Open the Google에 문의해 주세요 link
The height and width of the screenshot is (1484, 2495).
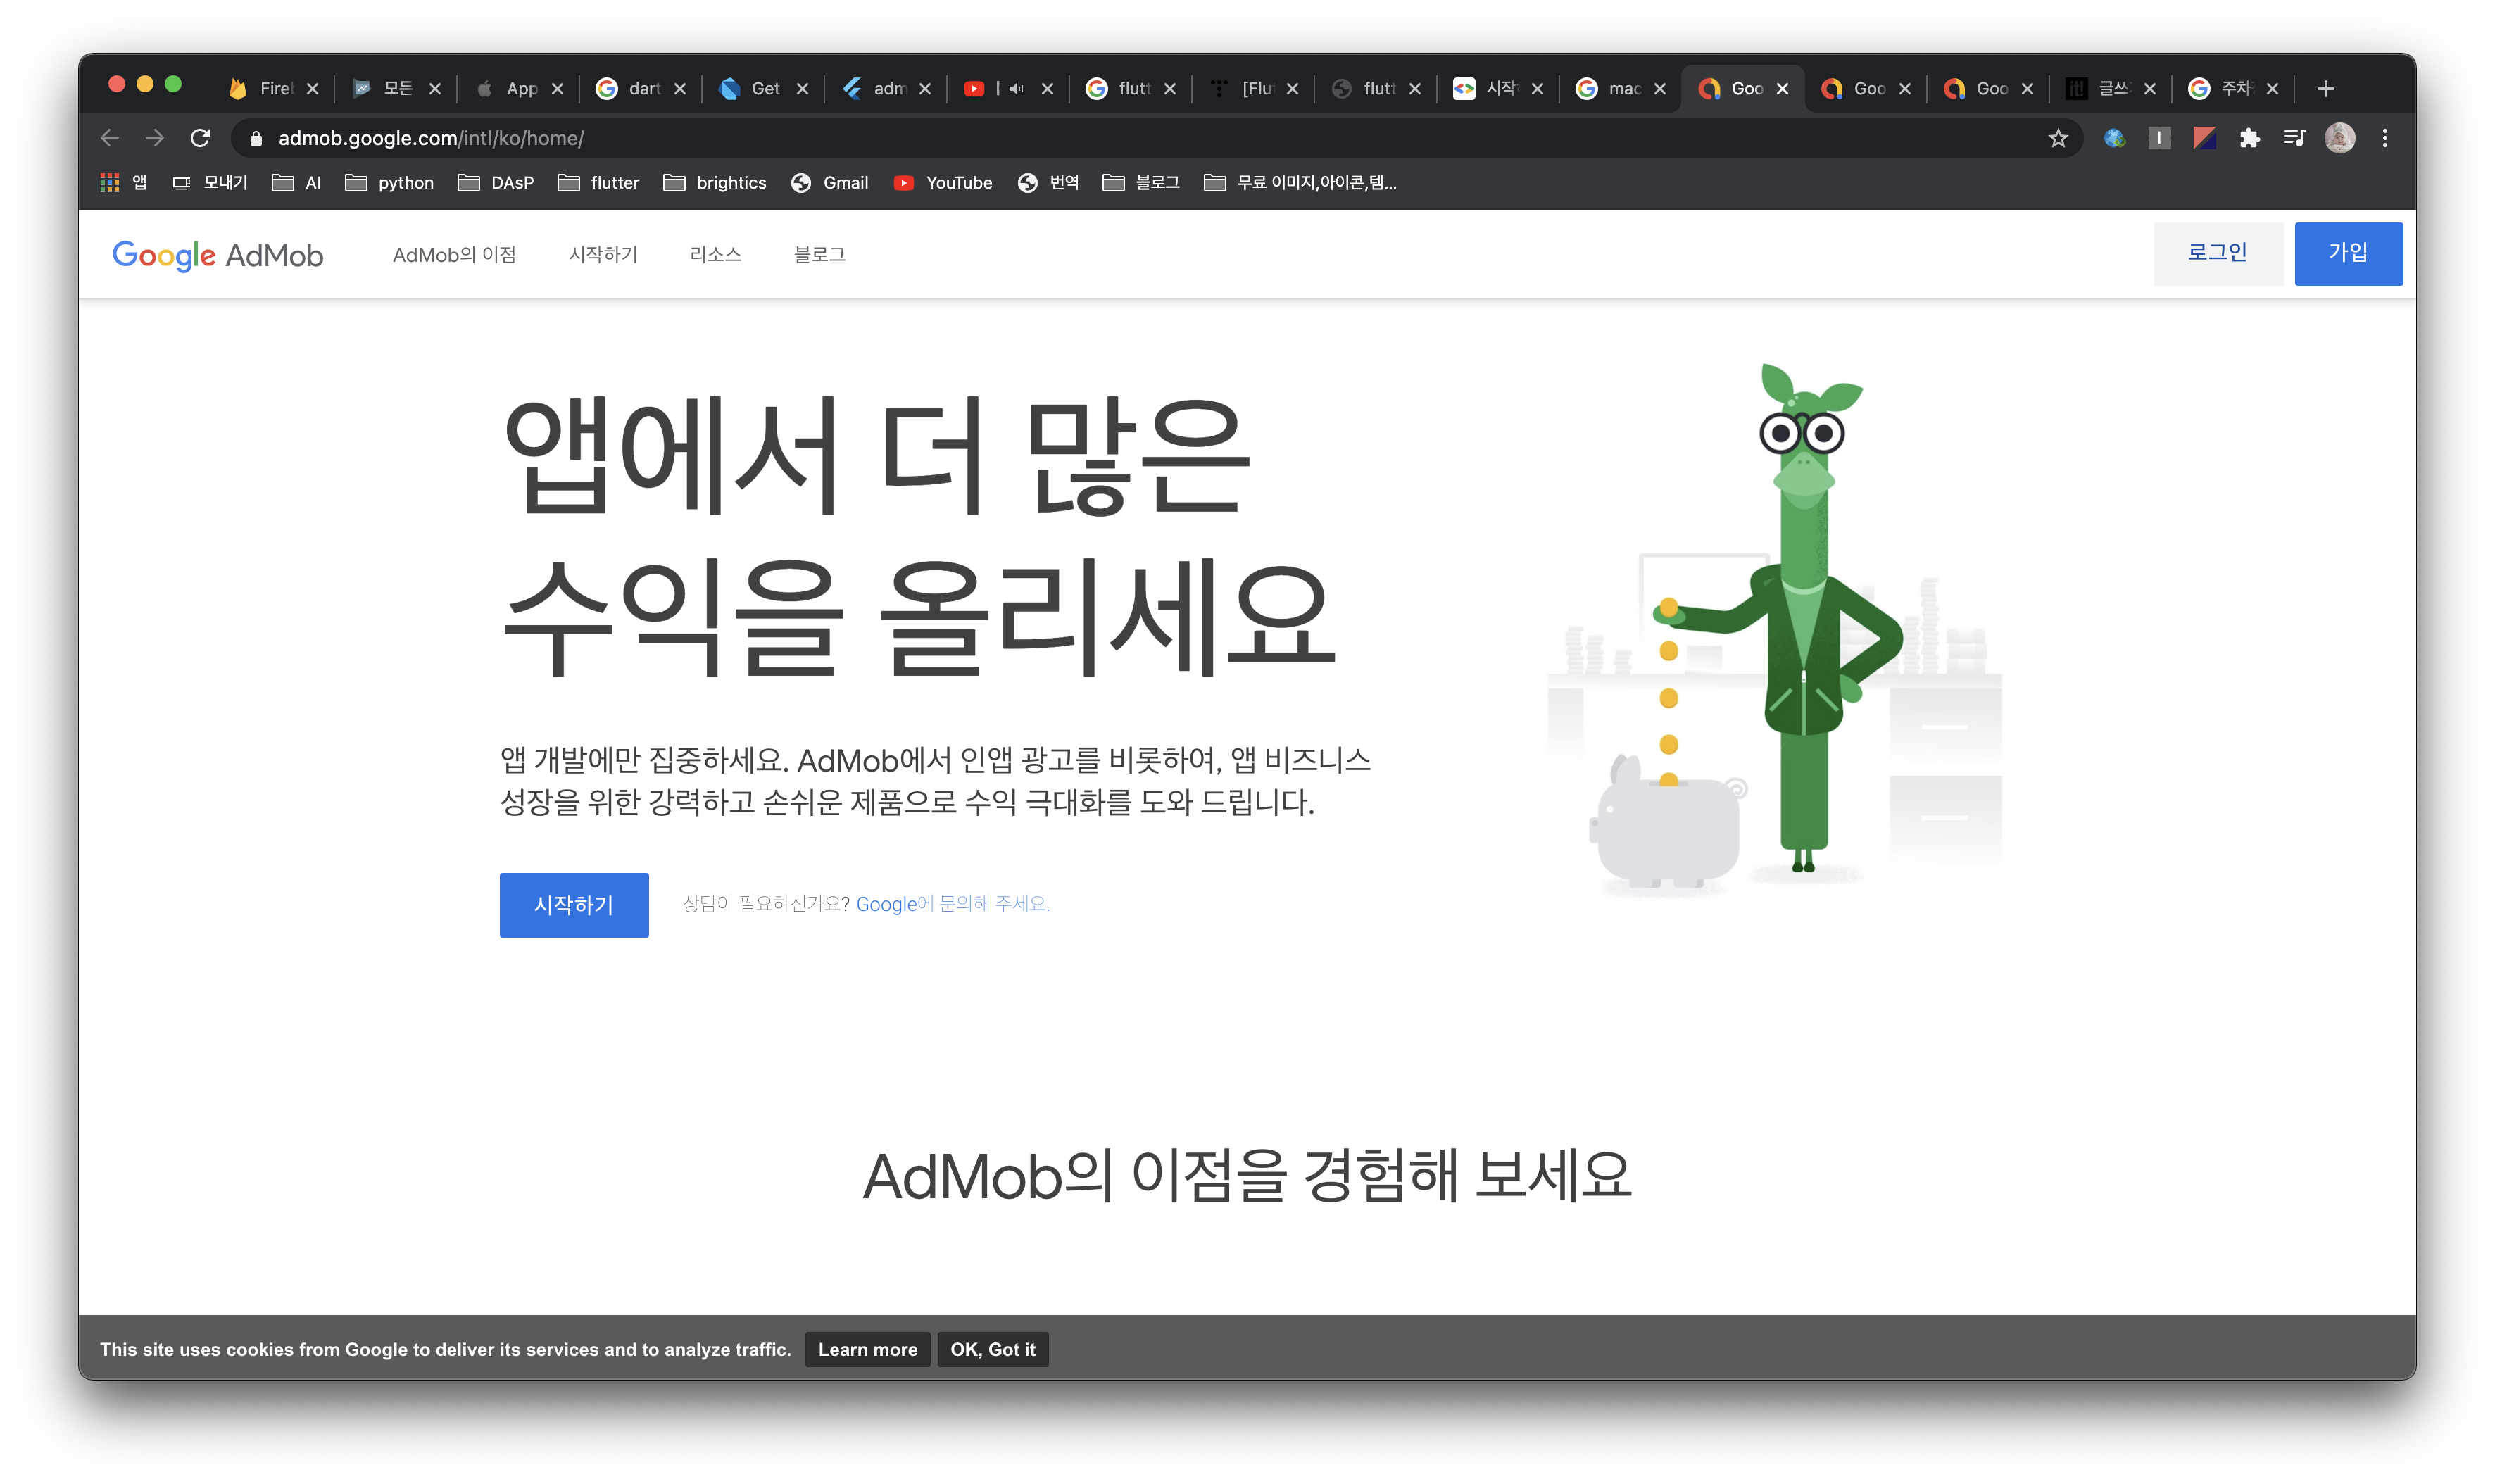tap(952, 904)
